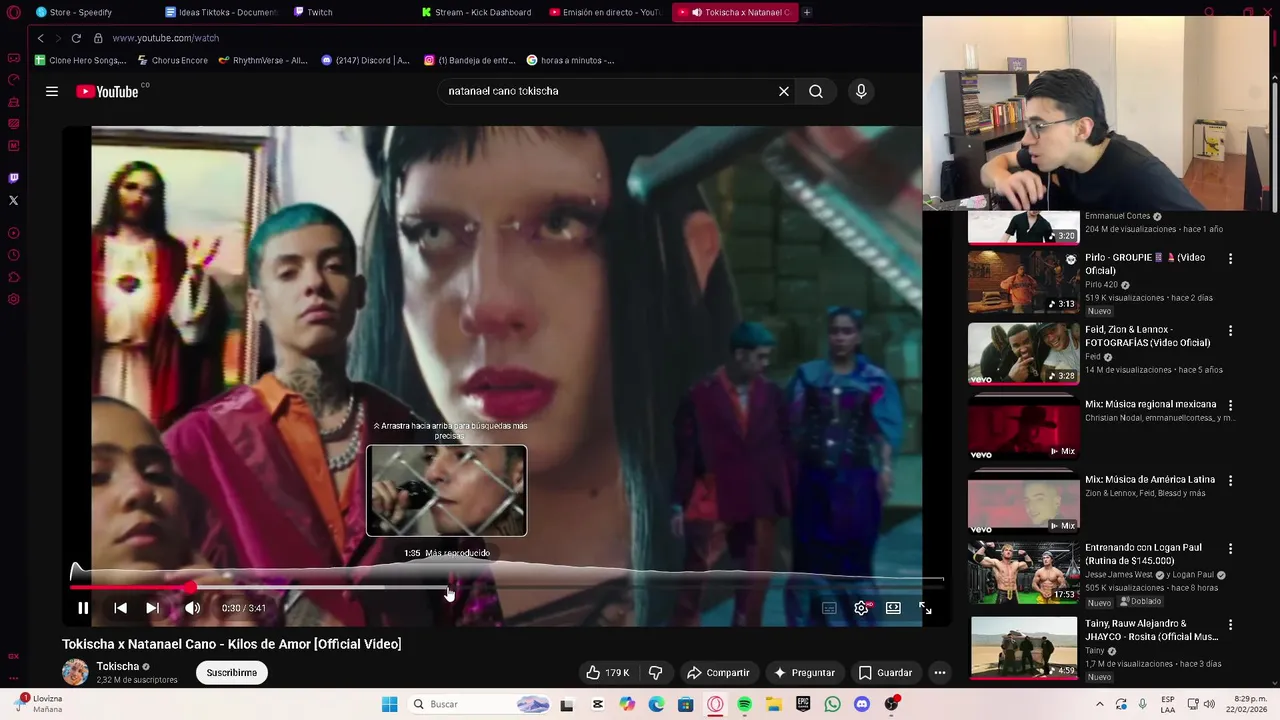The image size is (1280, 720).
Task: Dislike the Kilos de Amor video
Action: click(x=656, y=673)
